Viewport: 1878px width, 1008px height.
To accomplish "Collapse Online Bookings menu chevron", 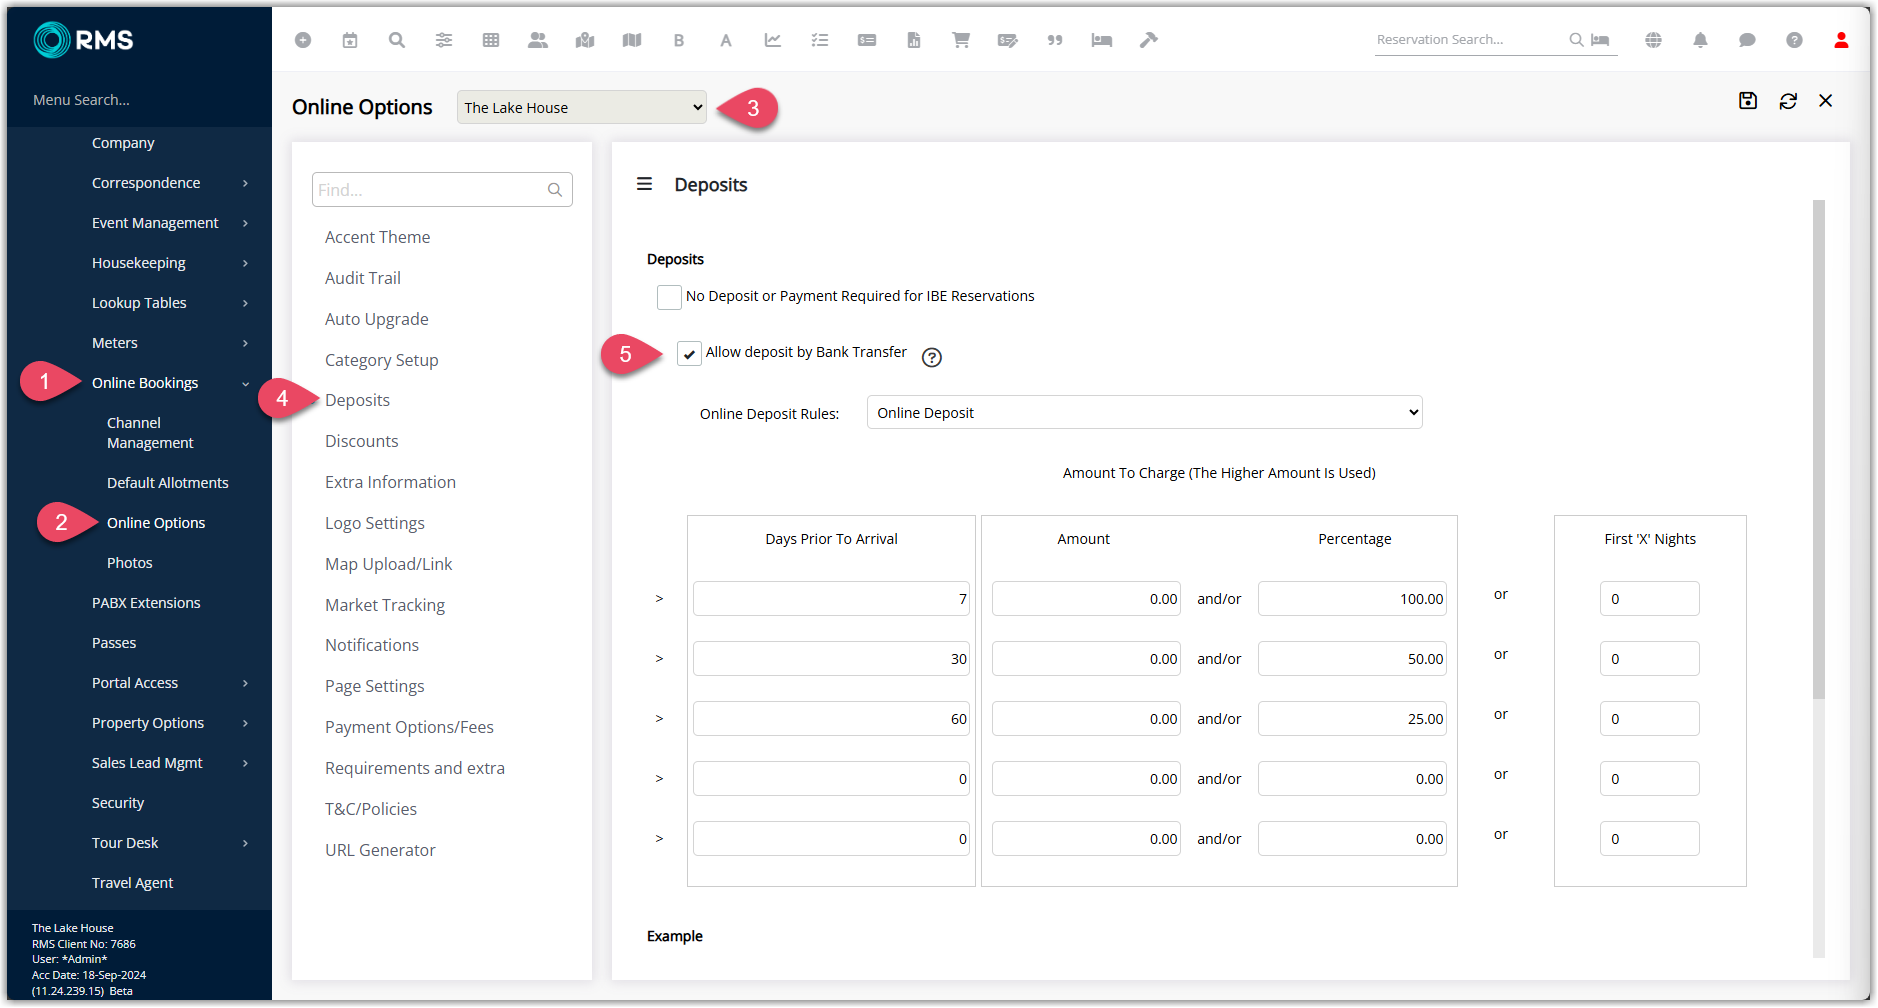I will point(245,384).
